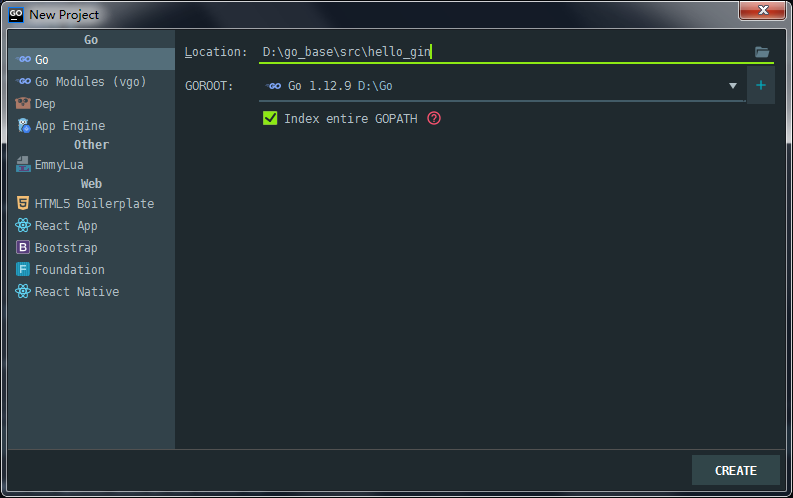The height and width of the screenshot is (498, 793).
Task: Open help for Index entire GOPATH
Action: (434, 118)
